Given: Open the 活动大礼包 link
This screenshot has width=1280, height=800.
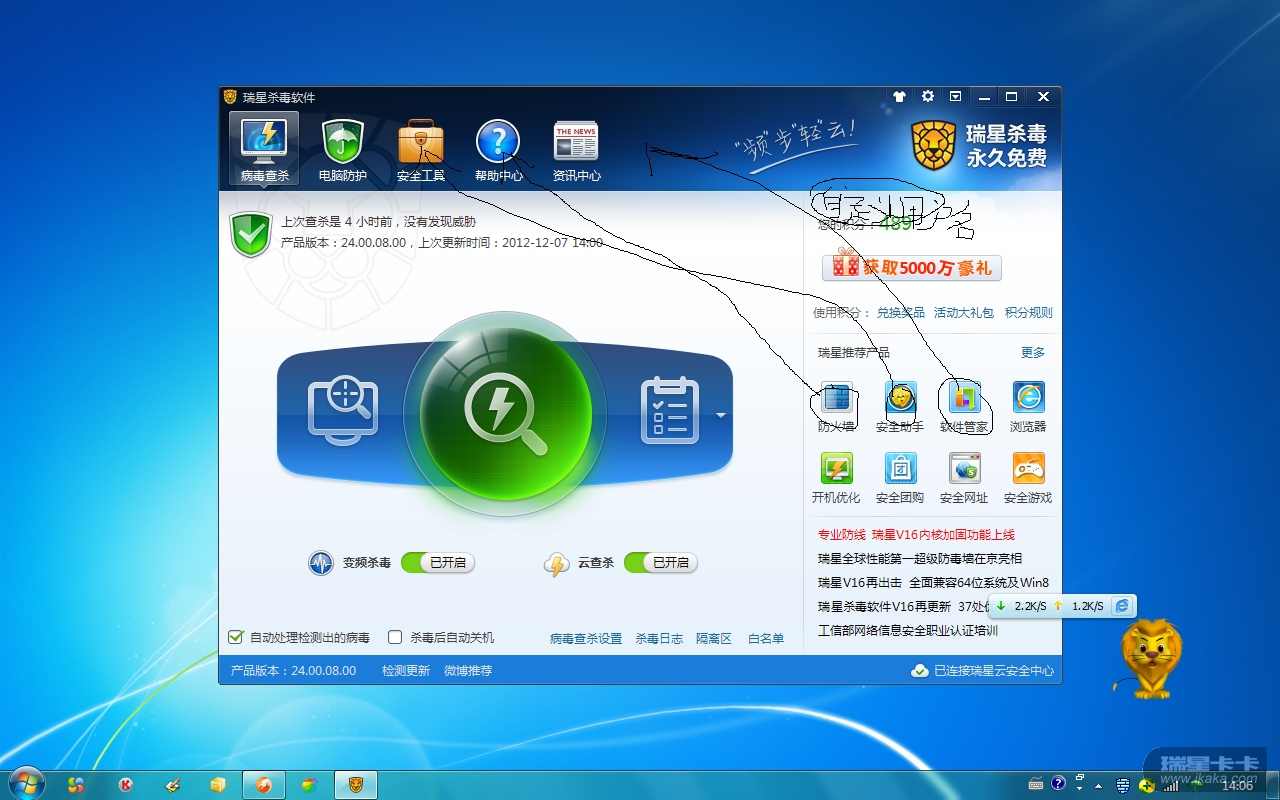Looking at the screenshot, I should pyautogui.click(x=964, y=313).
